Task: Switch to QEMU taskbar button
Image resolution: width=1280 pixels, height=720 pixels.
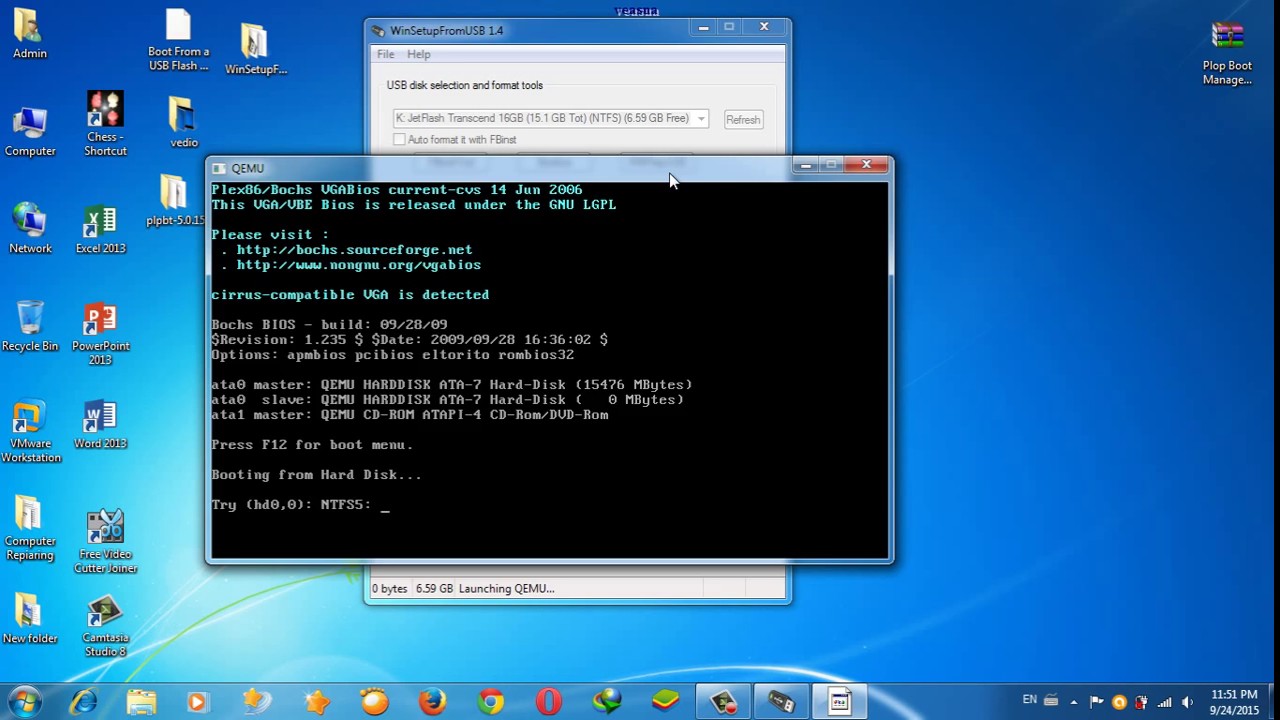Action: [840, 702]
